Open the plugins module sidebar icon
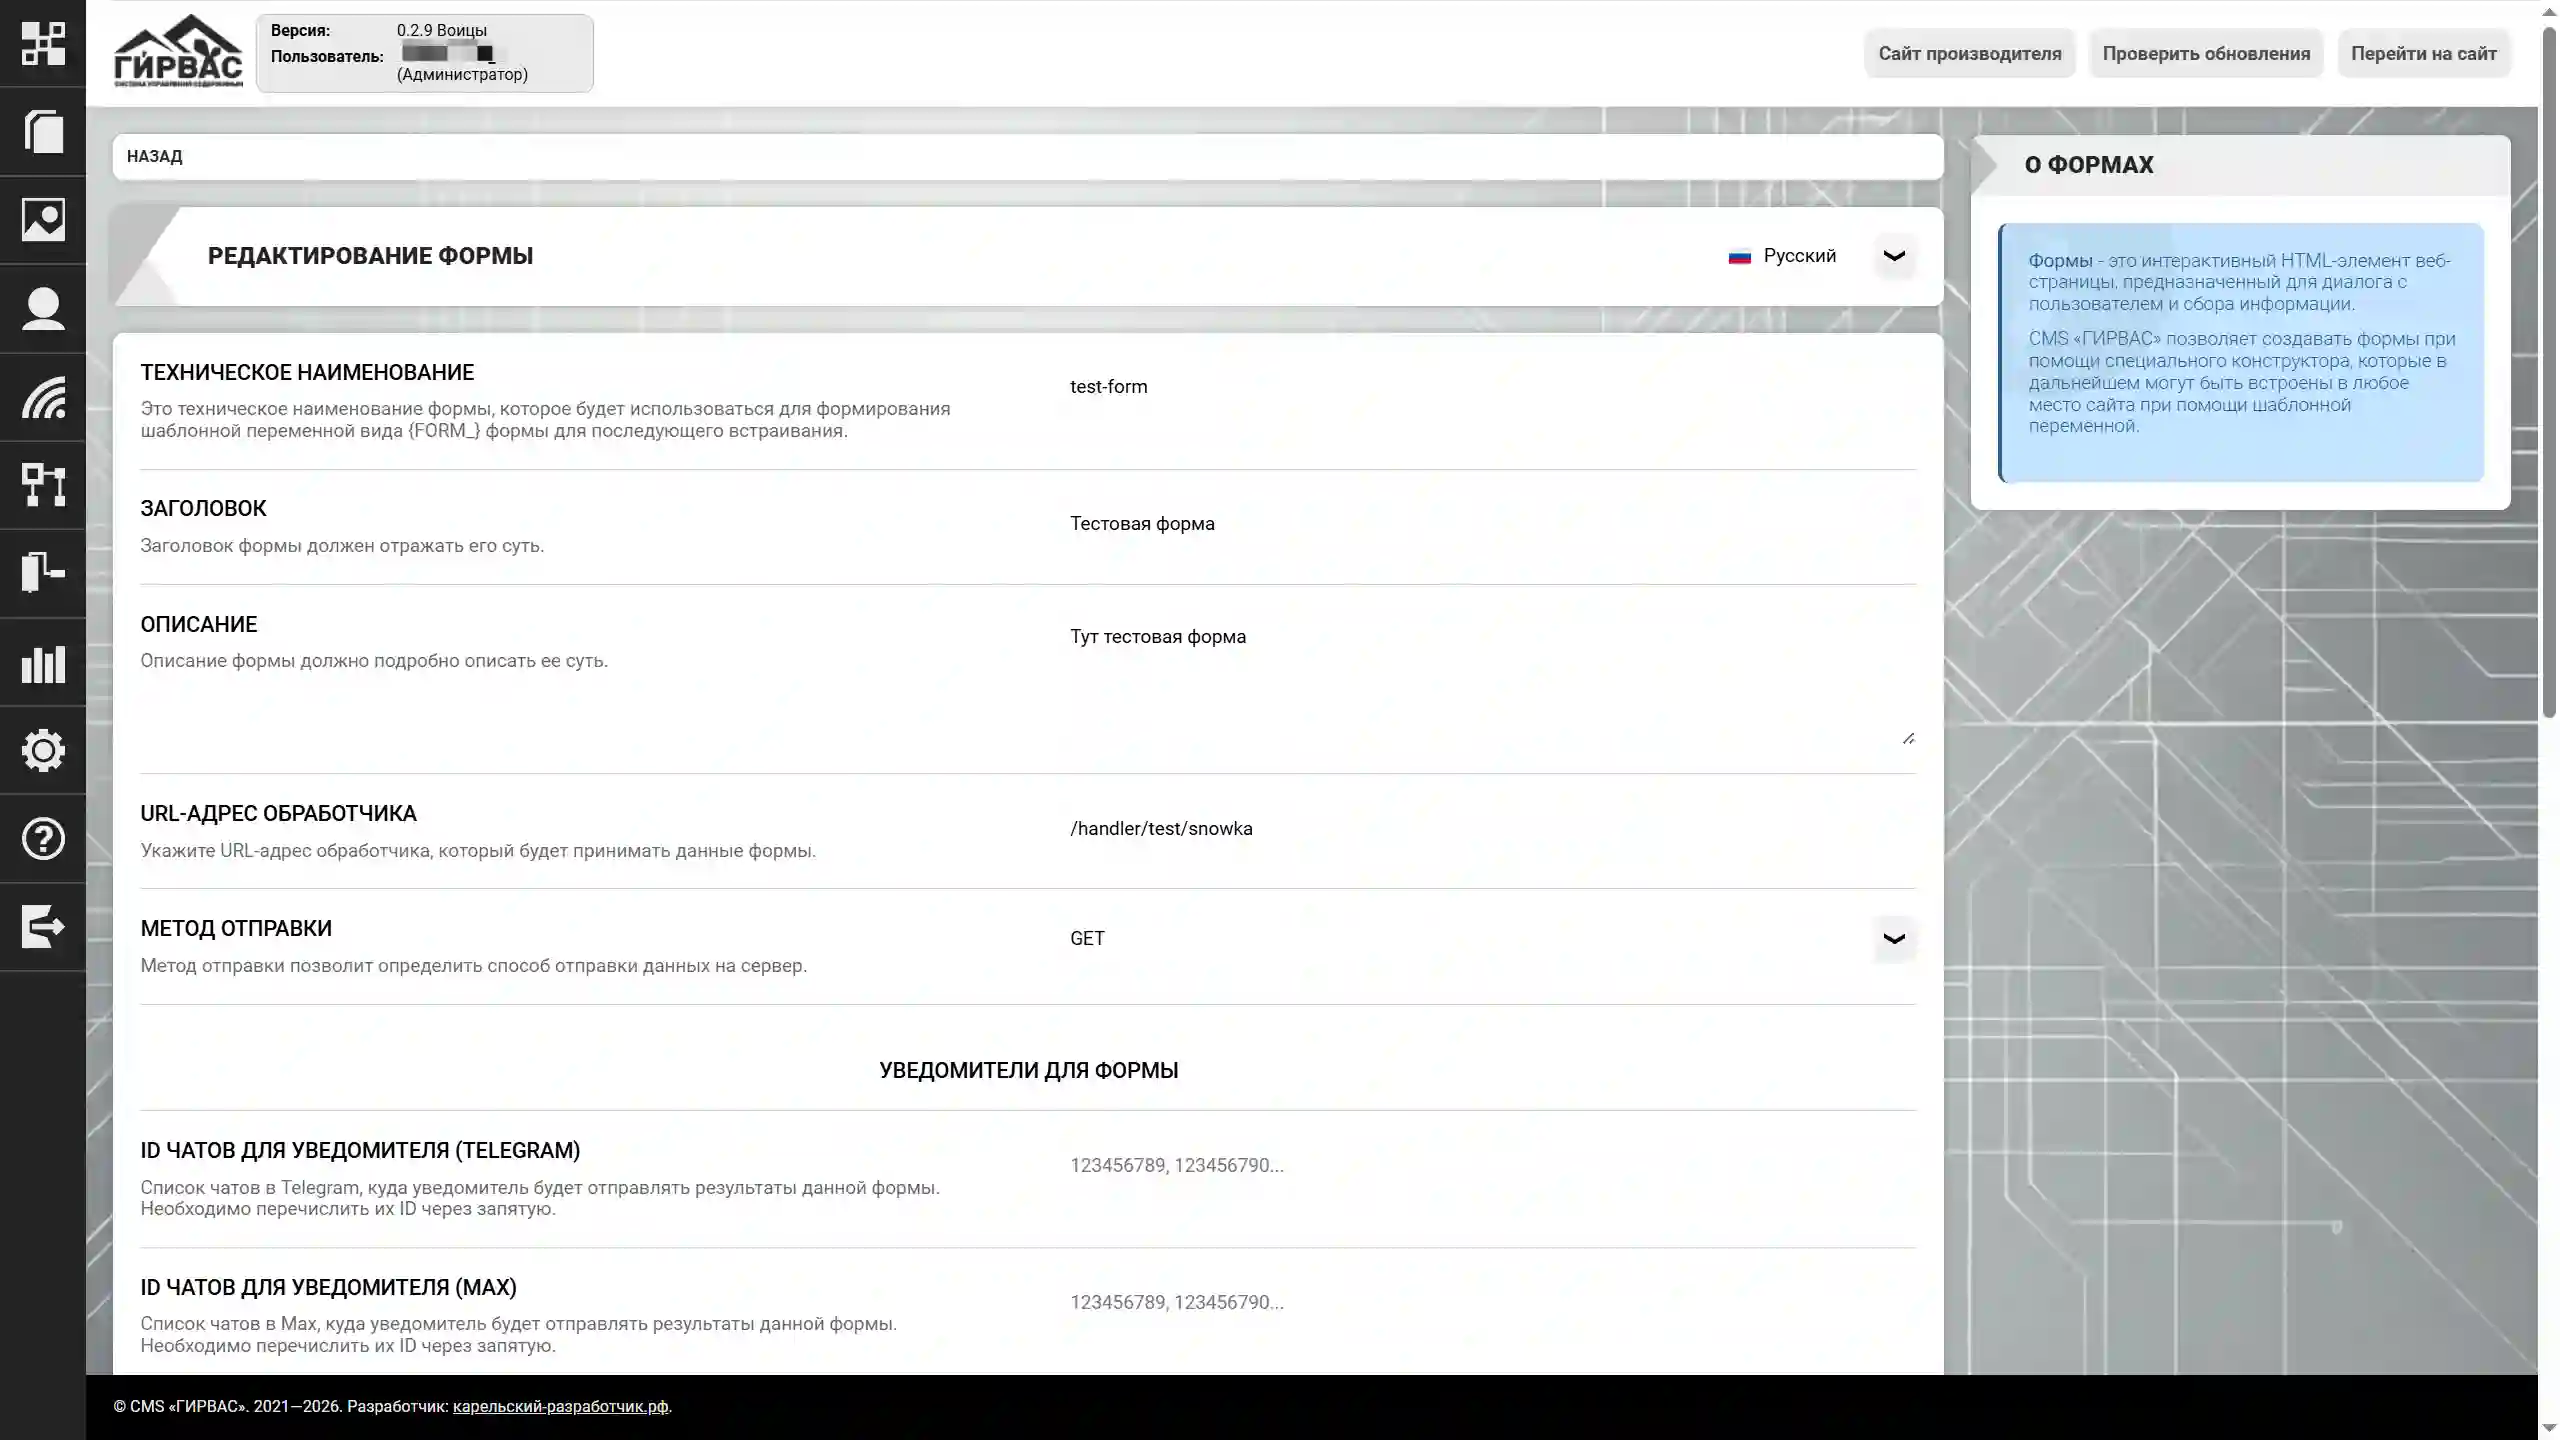This screenshot has height=1440, width=2560. click(x=44, y=571)
